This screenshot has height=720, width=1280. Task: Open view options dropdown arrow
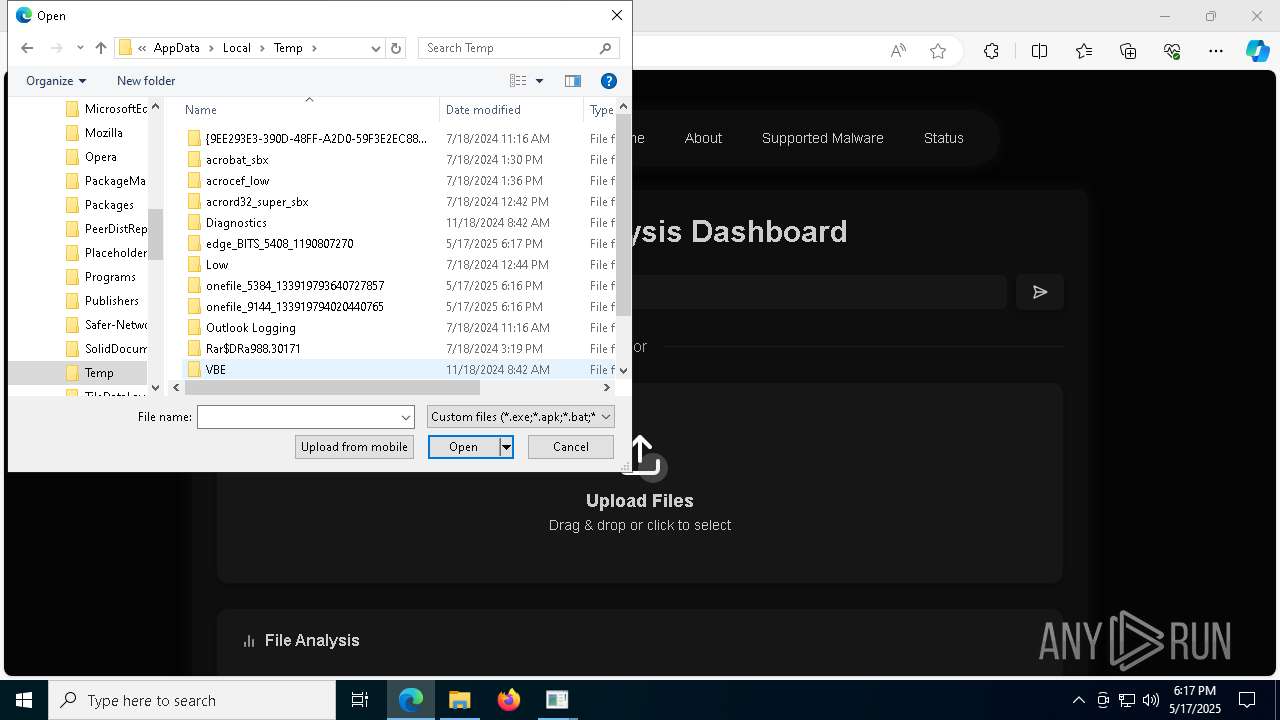(539, 81)
